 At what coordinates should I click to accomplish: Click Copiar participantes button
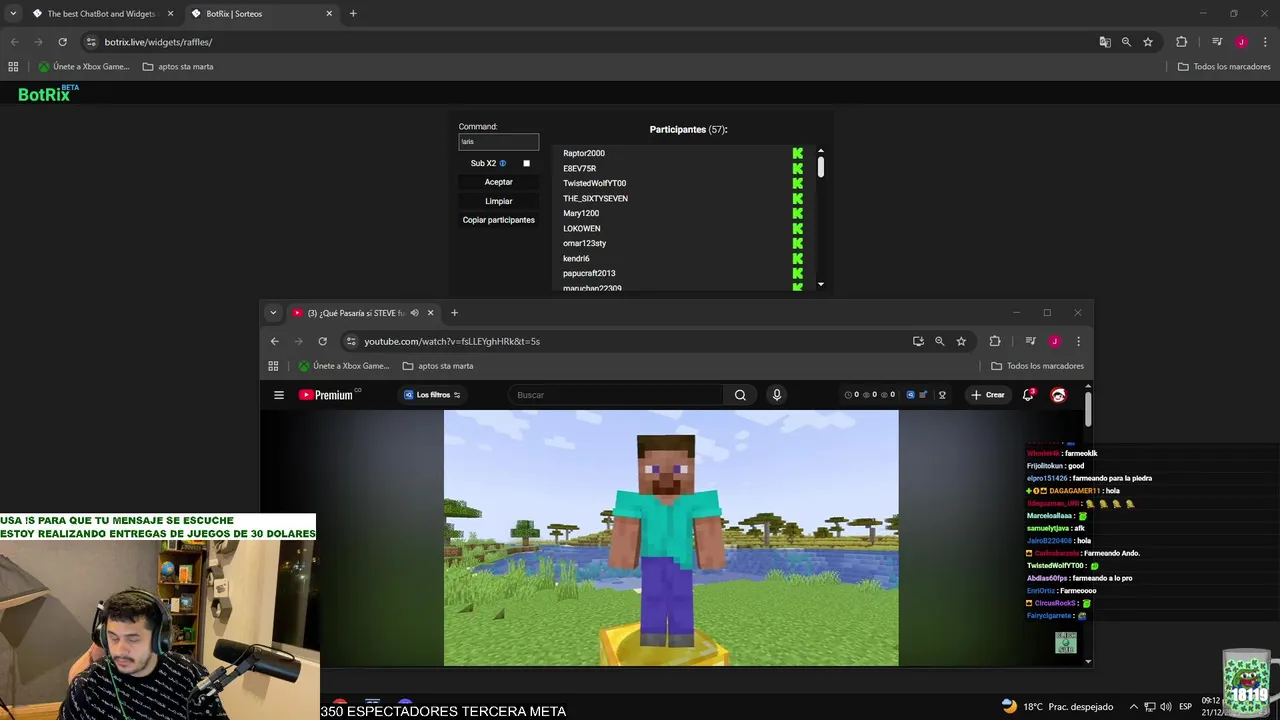point(498,220)
